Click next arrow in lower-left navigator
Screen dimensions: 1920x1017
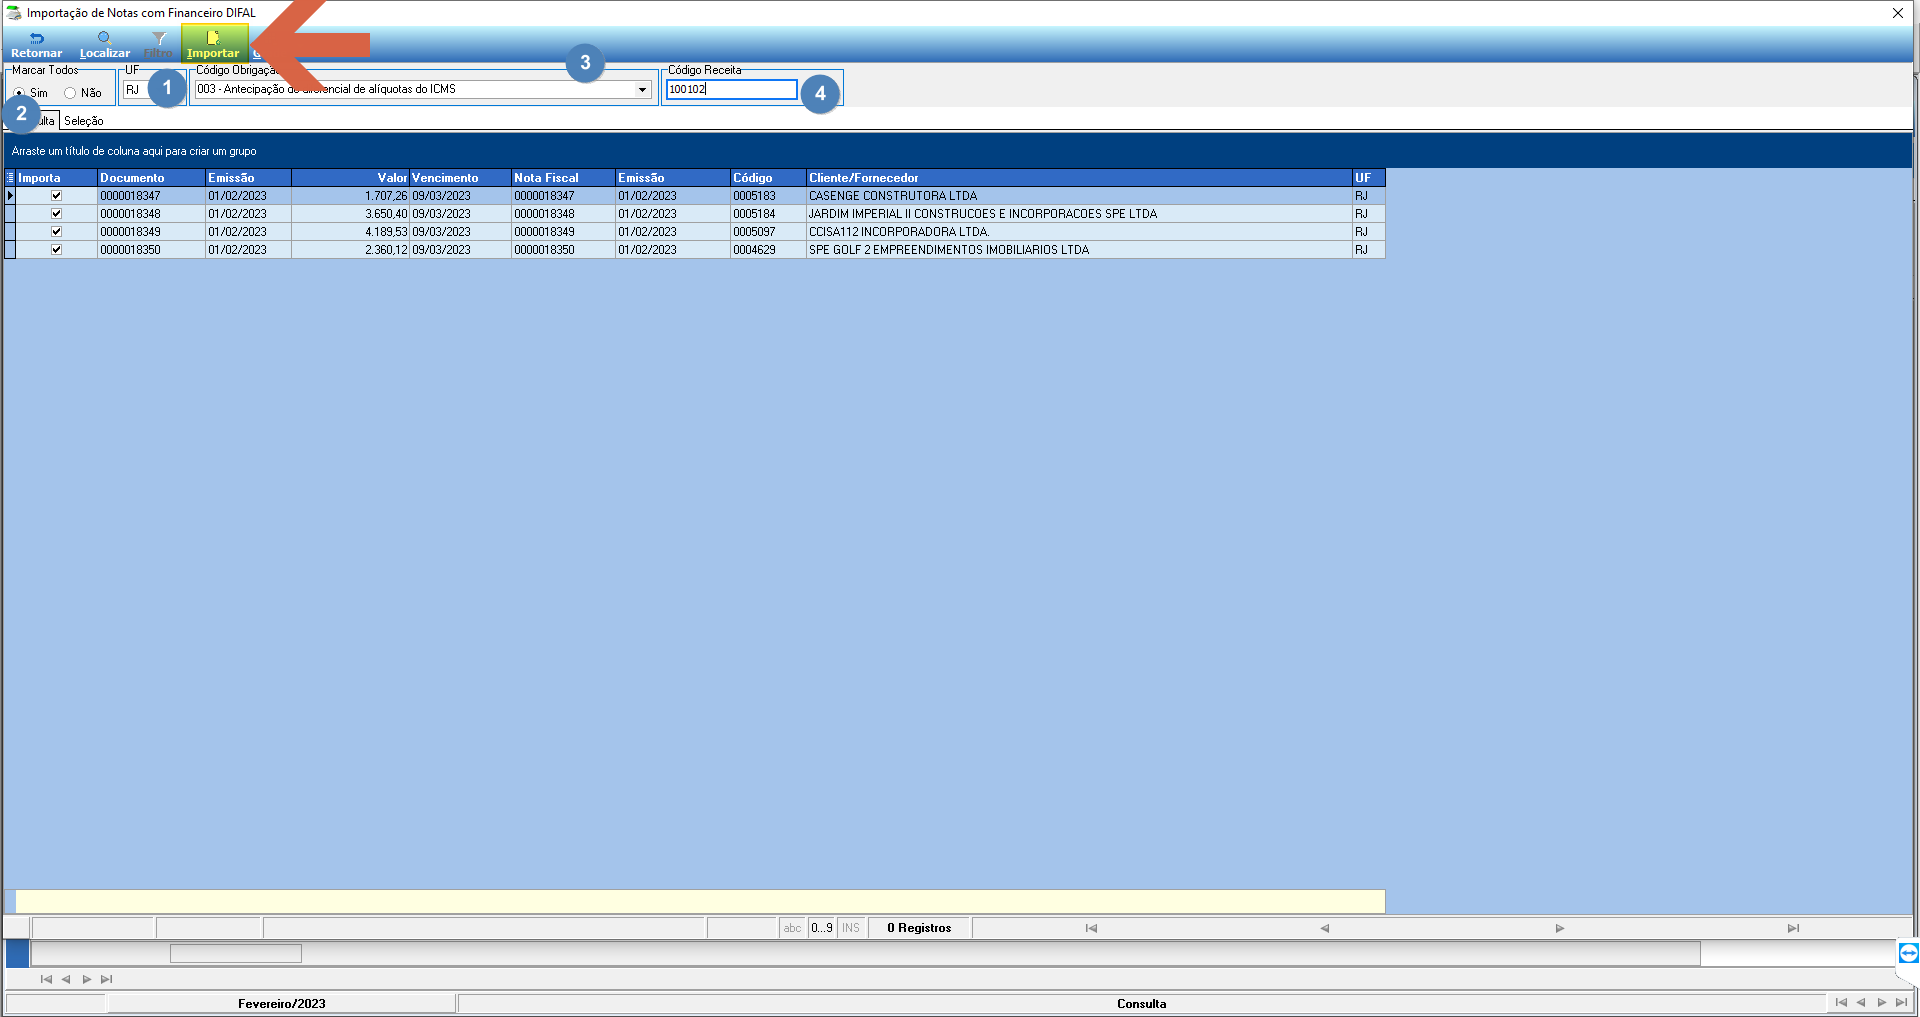point(87,979)
